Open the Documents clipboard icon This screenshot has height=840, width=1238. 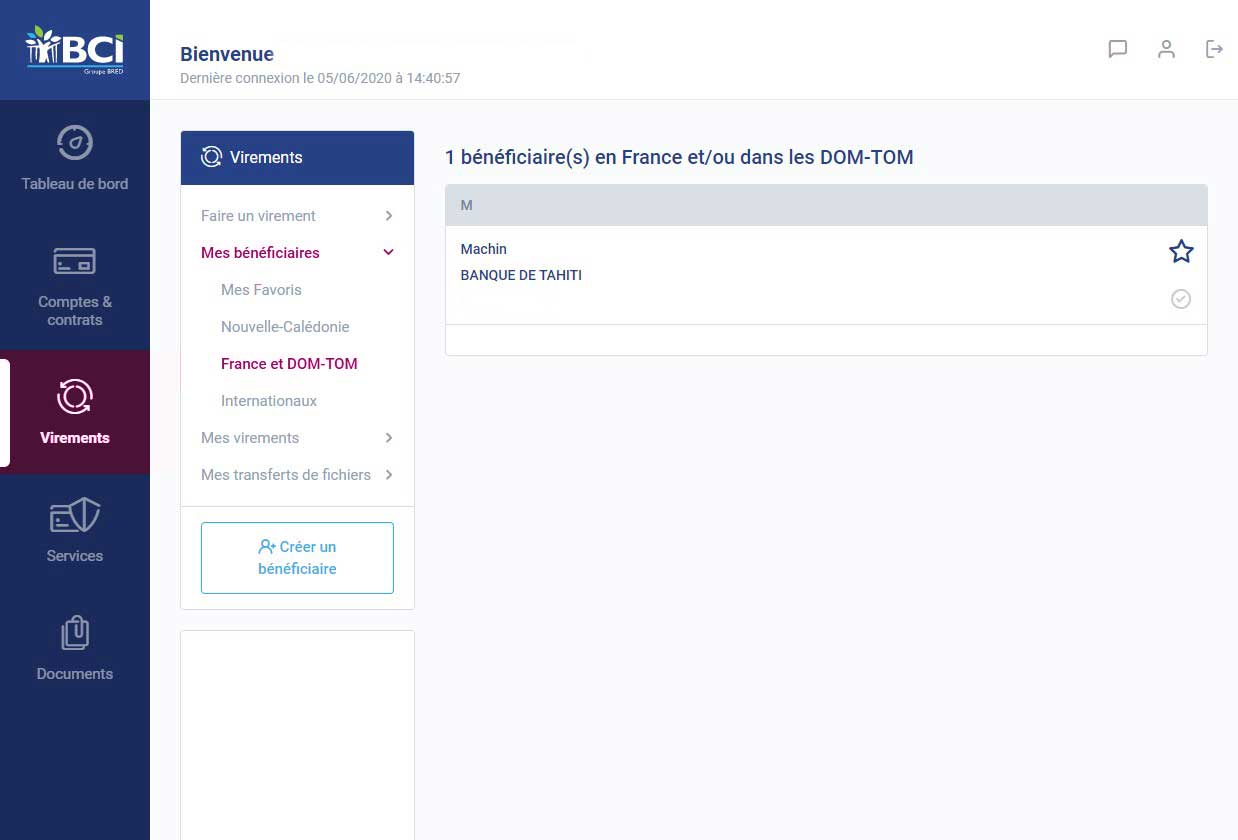click(x=75, y=633)
